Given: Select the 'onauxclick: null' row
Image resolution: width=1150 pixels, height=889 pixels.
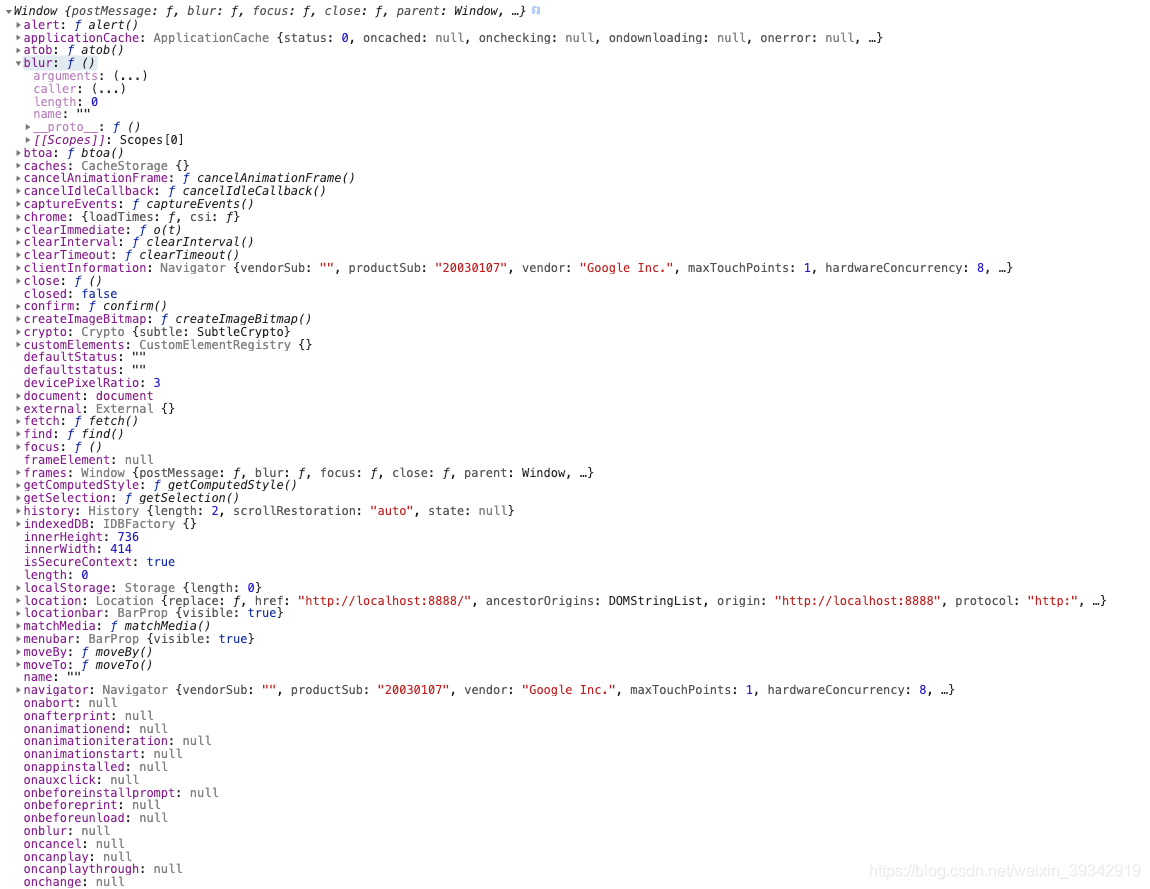Looking at the screenshot, I should 81,780.
